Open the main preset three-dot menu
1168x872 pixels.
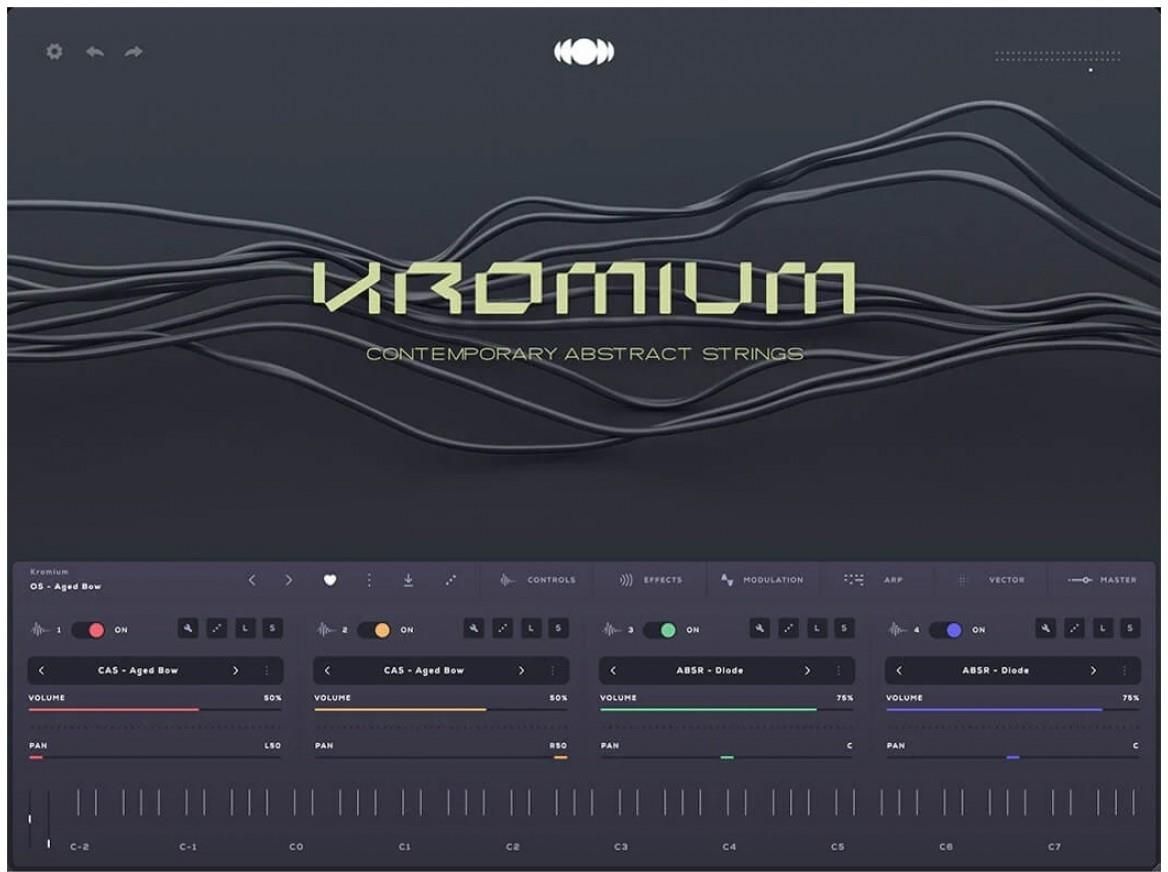pyautogui.click(x=369, y=580)
